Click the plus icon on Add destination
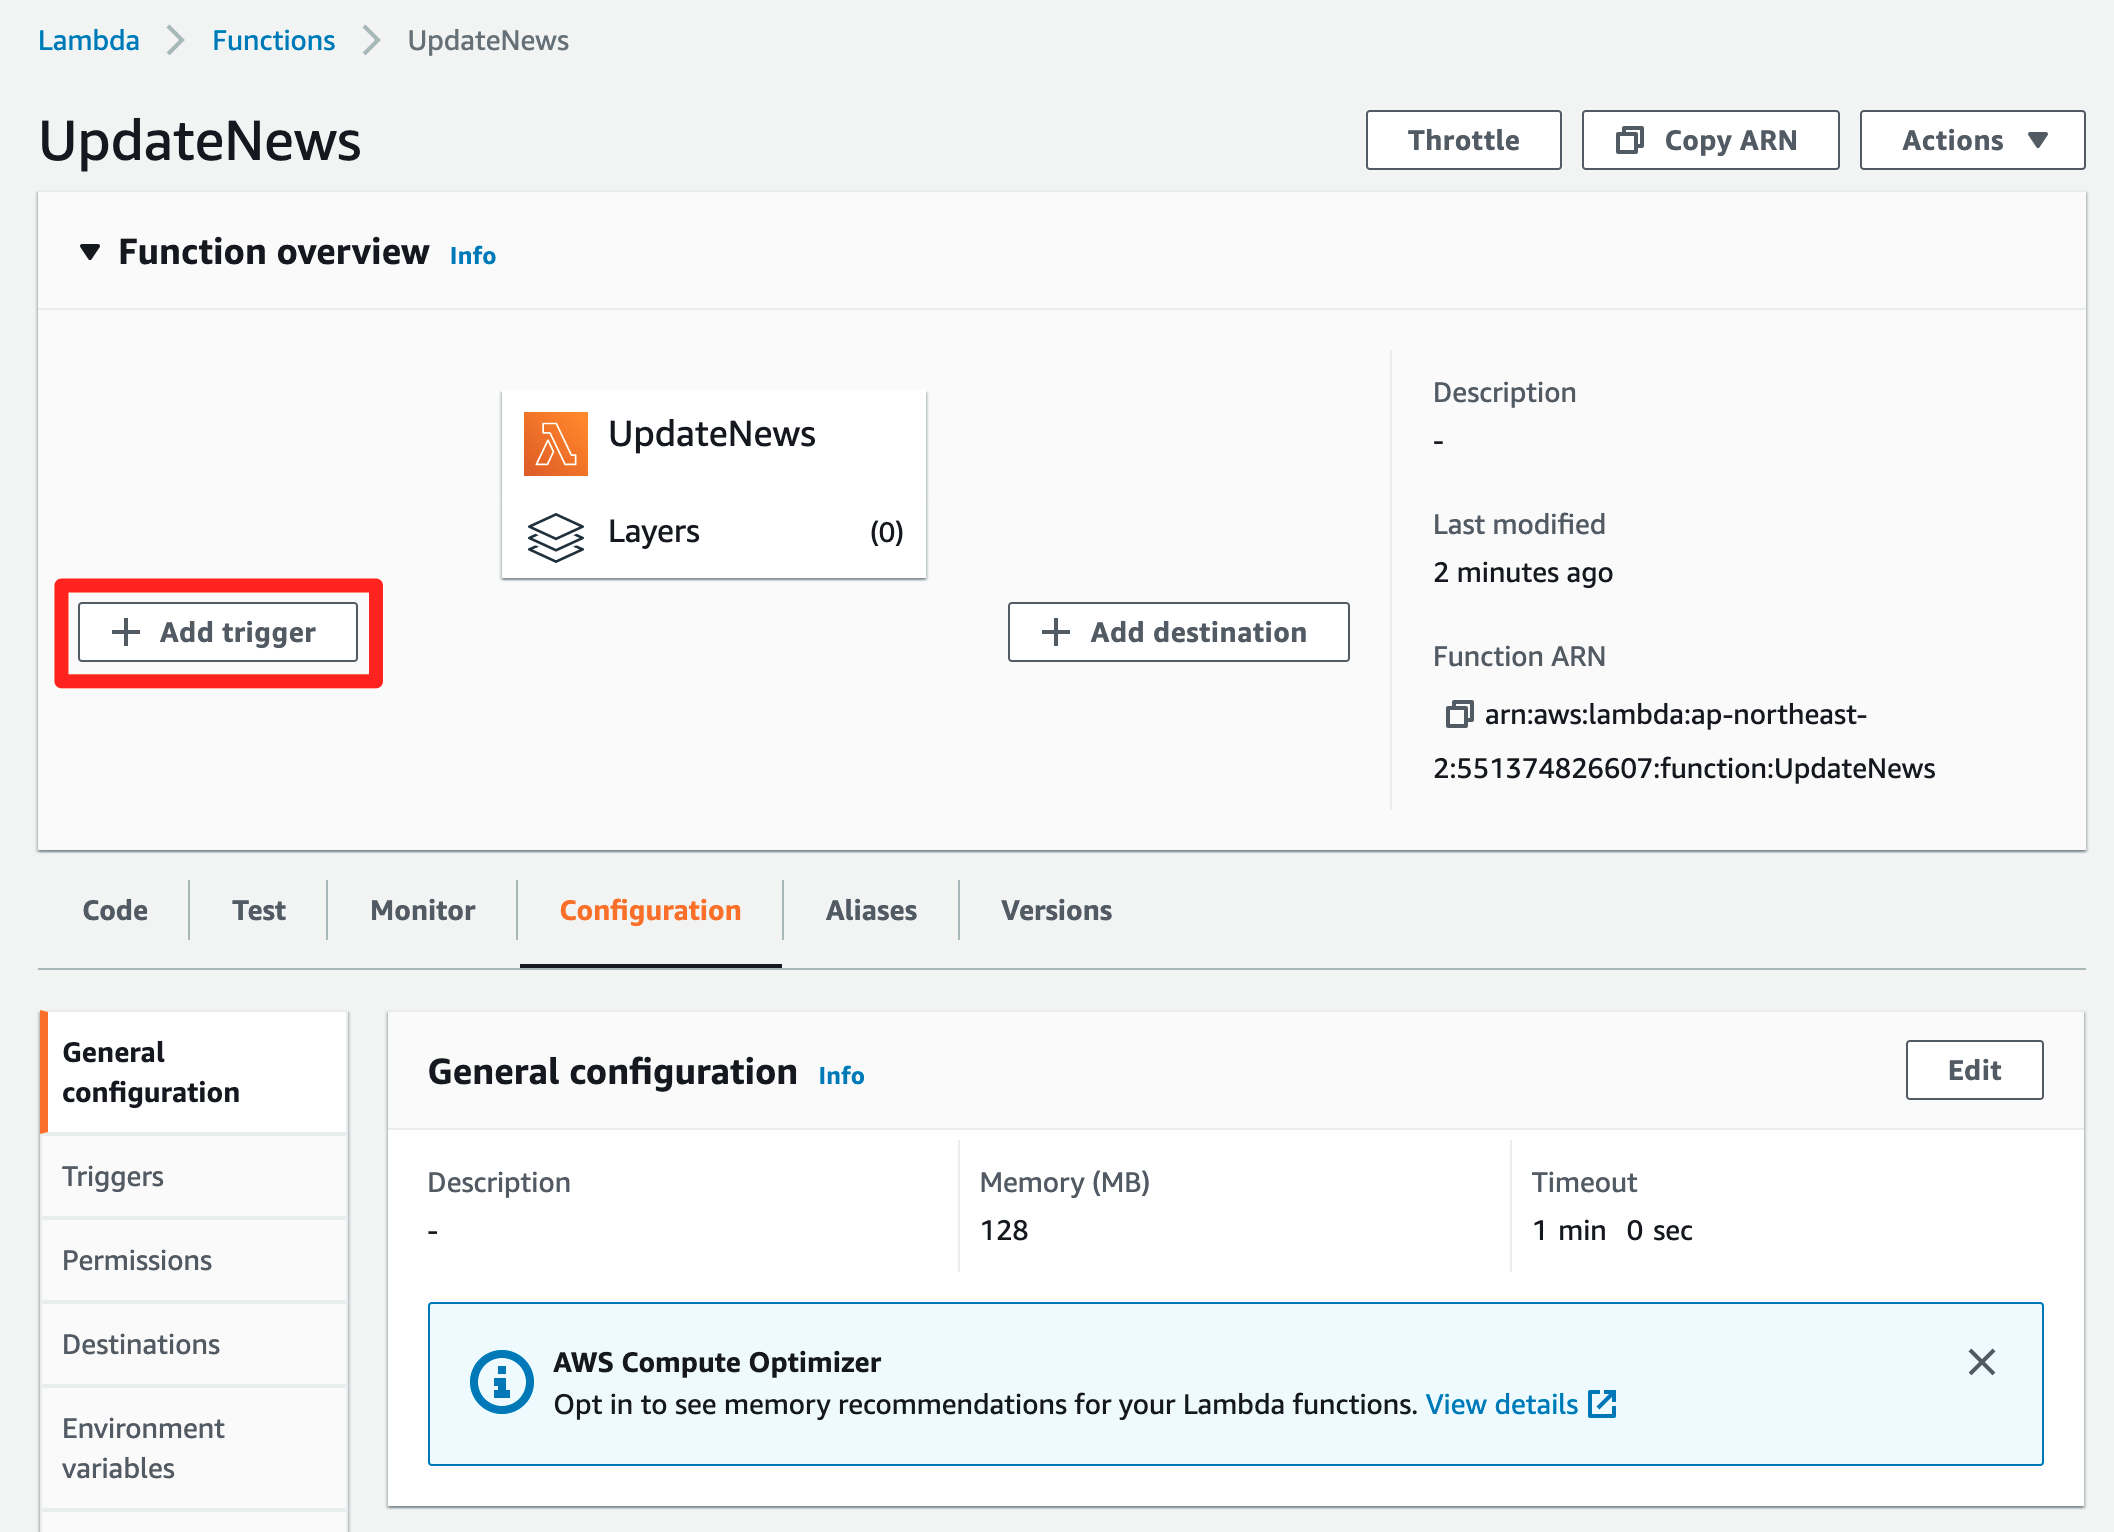The width and height of the screenshot is (2114, 1532). coord(1056,632)
